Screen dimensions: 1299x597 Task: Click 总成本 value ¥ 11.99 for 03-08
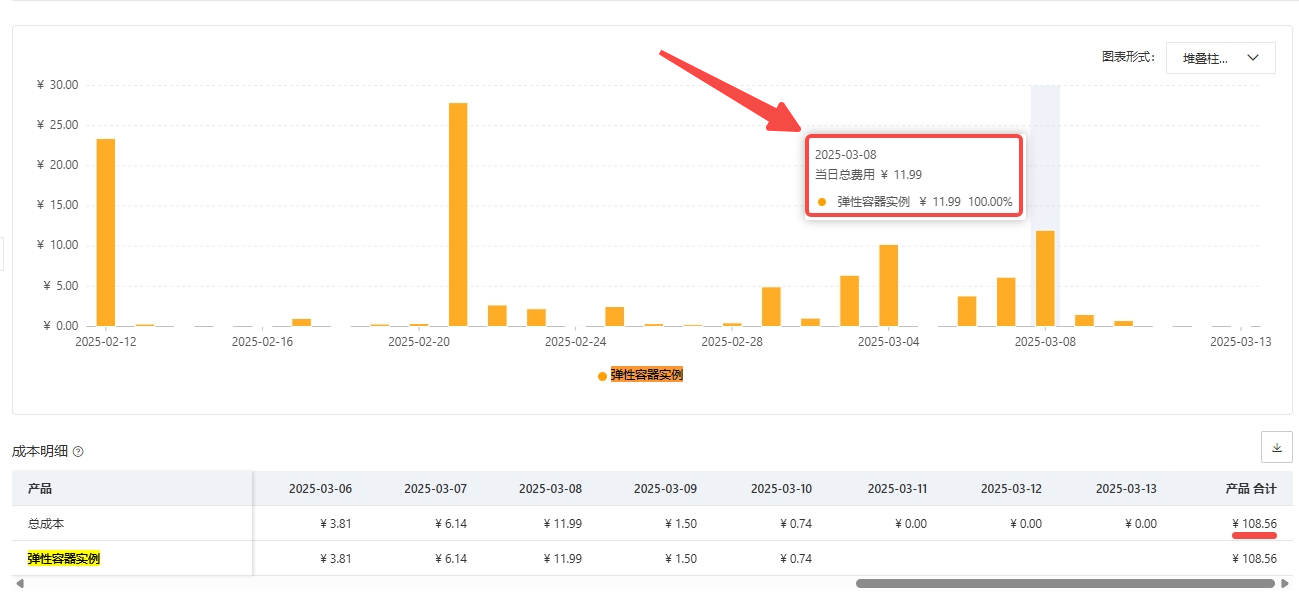[563, 524]
